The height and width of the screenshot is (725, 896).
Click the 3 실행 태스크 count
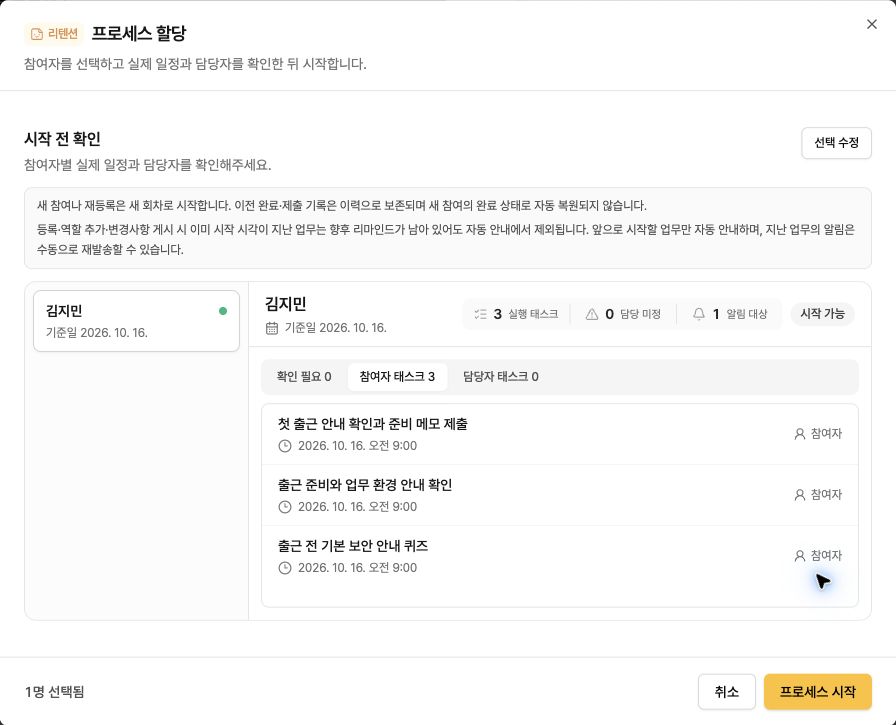click(517, 314)
